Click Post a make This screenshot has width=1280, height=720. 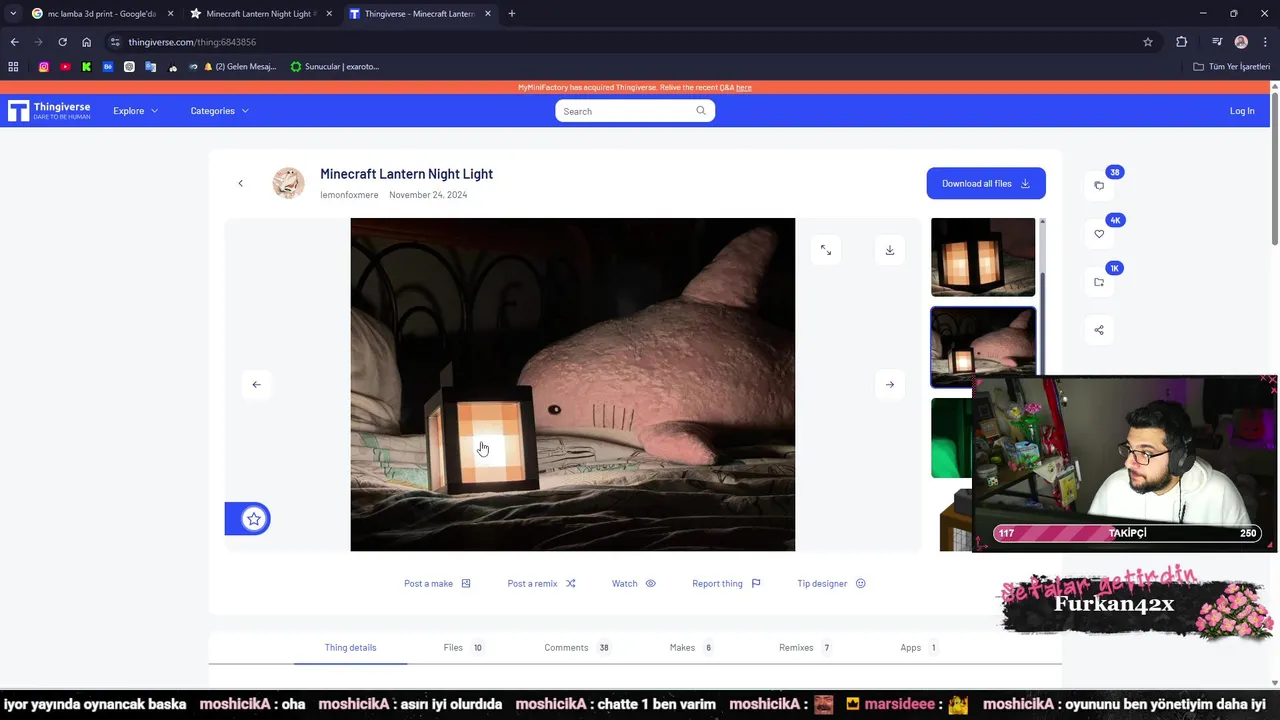pos(437,583)
